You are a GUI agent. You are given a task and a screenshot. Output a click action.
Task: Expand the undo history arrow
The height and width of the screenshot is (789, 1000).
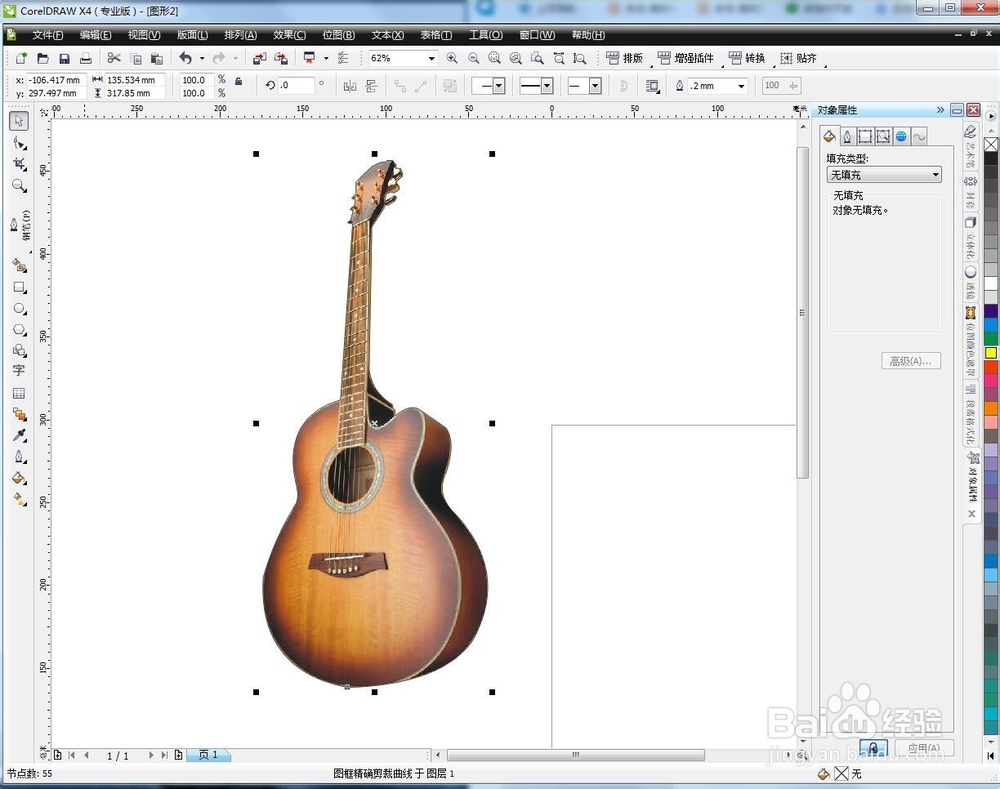click(x=202, y=58)
